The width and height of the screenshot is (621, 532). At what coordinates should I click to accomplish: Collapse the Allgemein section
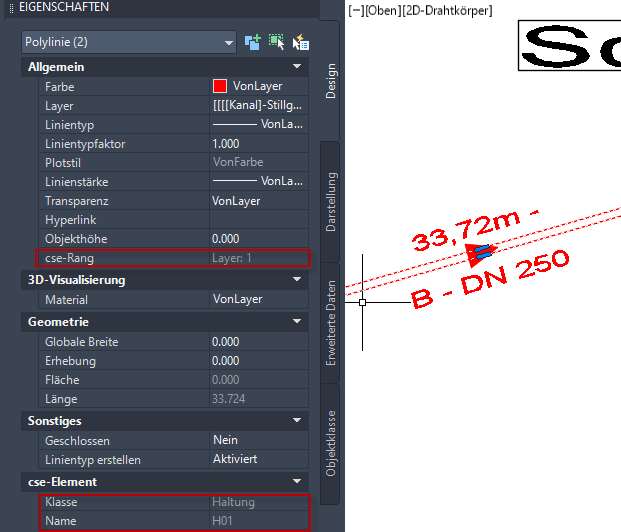tap(297, 67)
